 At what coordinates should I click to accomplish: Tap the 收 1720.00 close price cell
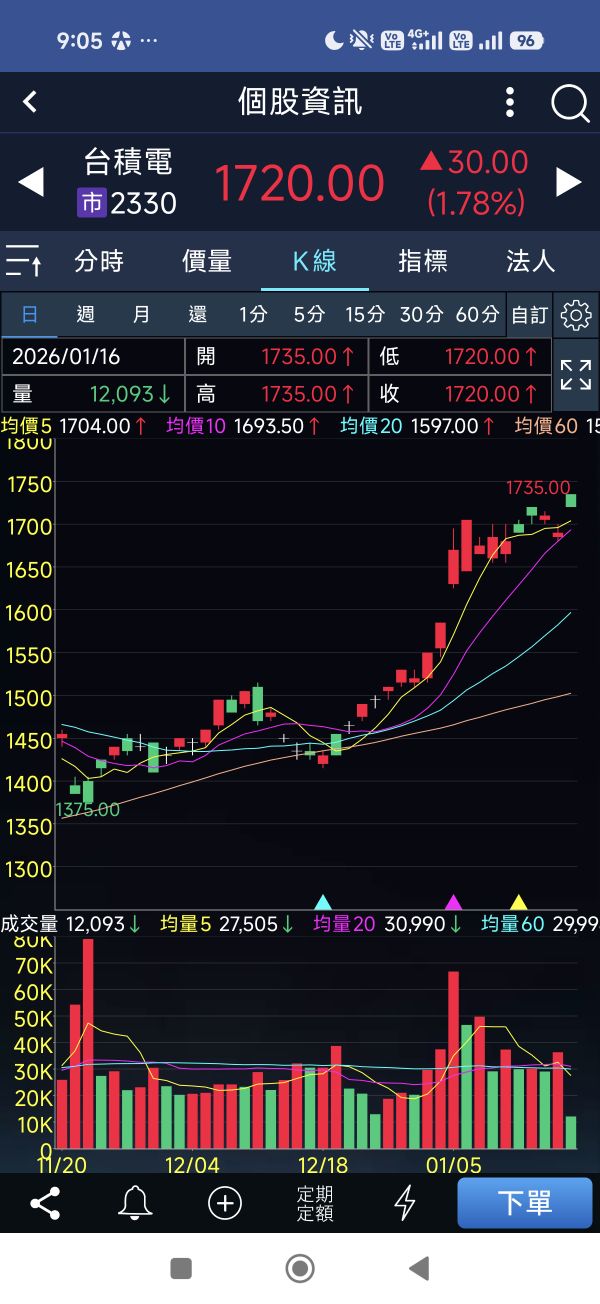click(x=460, y=394)
